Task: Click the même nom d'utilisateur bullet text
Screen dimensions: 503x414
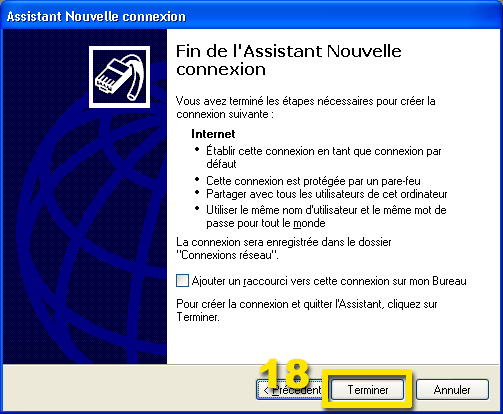Action: pos(326,216)
